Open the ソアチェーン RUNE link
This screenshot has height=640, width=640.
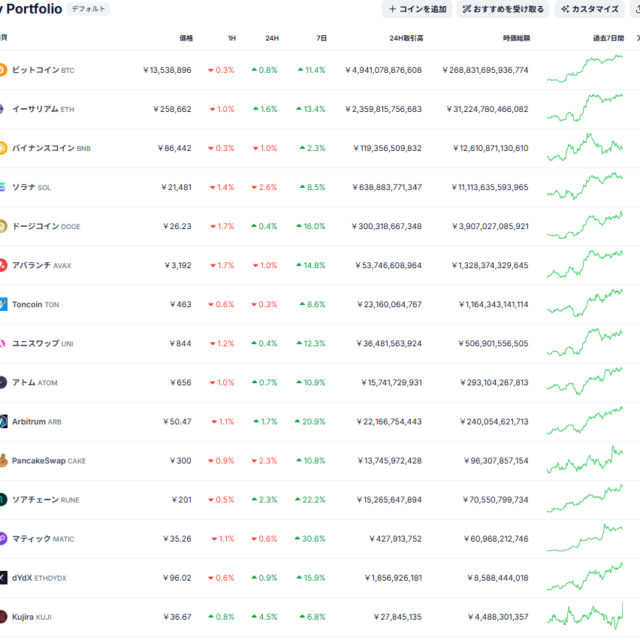[x=46, y=500]
